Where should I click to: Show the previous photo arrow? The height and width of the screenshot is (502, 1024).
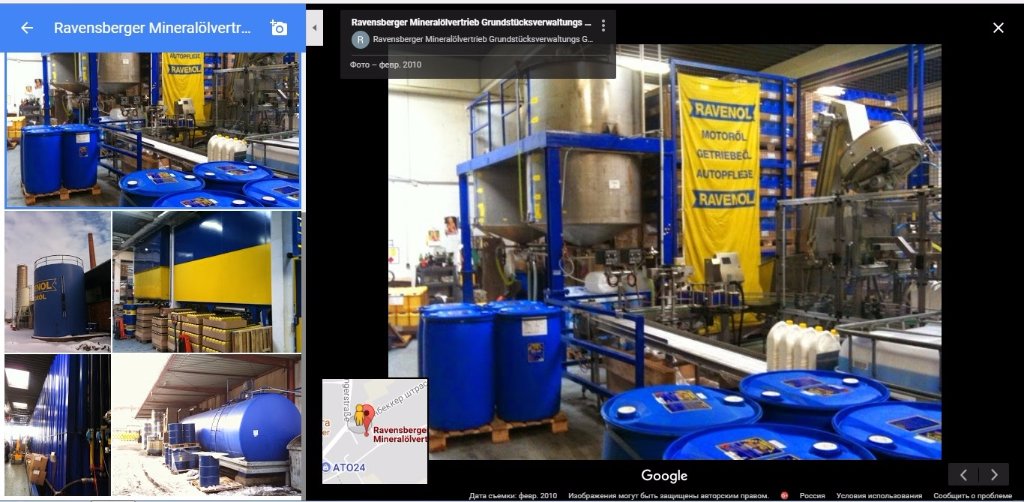pos(963,475)
